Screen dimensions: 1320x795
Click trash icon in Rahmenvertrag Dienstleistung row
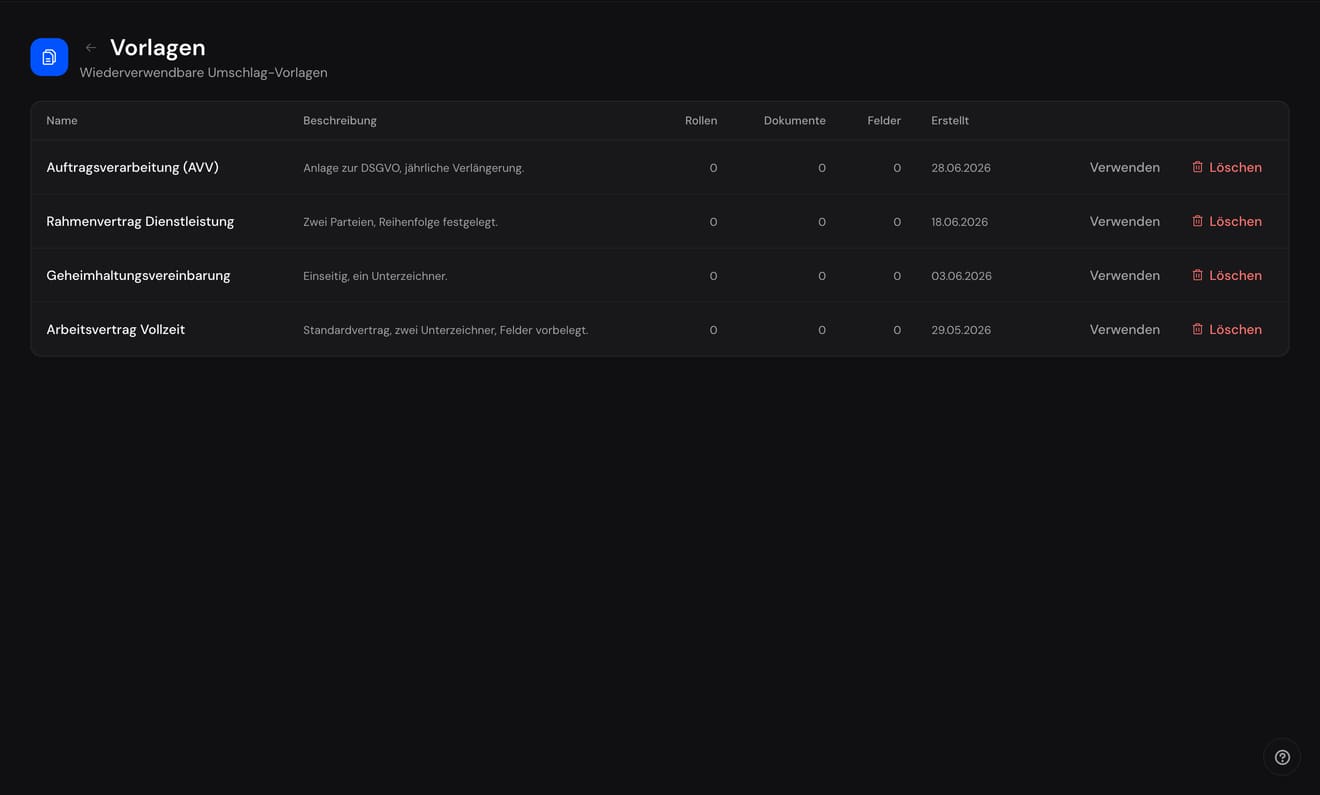[1197, 221]
